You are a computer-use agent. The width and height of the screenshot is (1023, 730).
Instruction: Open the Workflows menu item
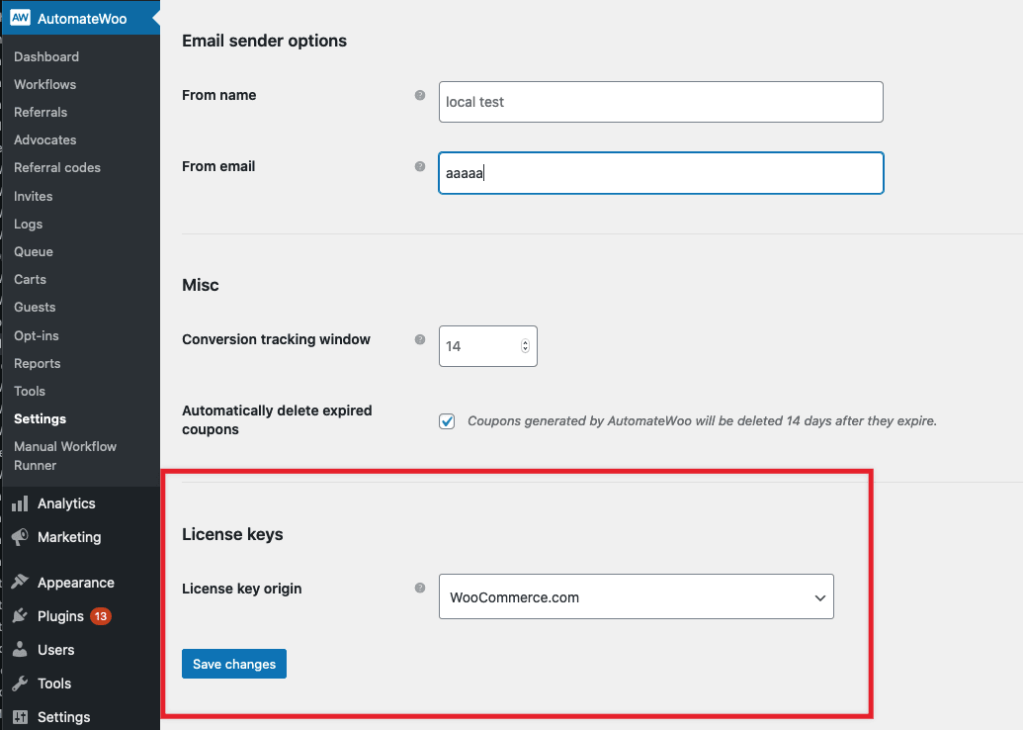point(44,84)
